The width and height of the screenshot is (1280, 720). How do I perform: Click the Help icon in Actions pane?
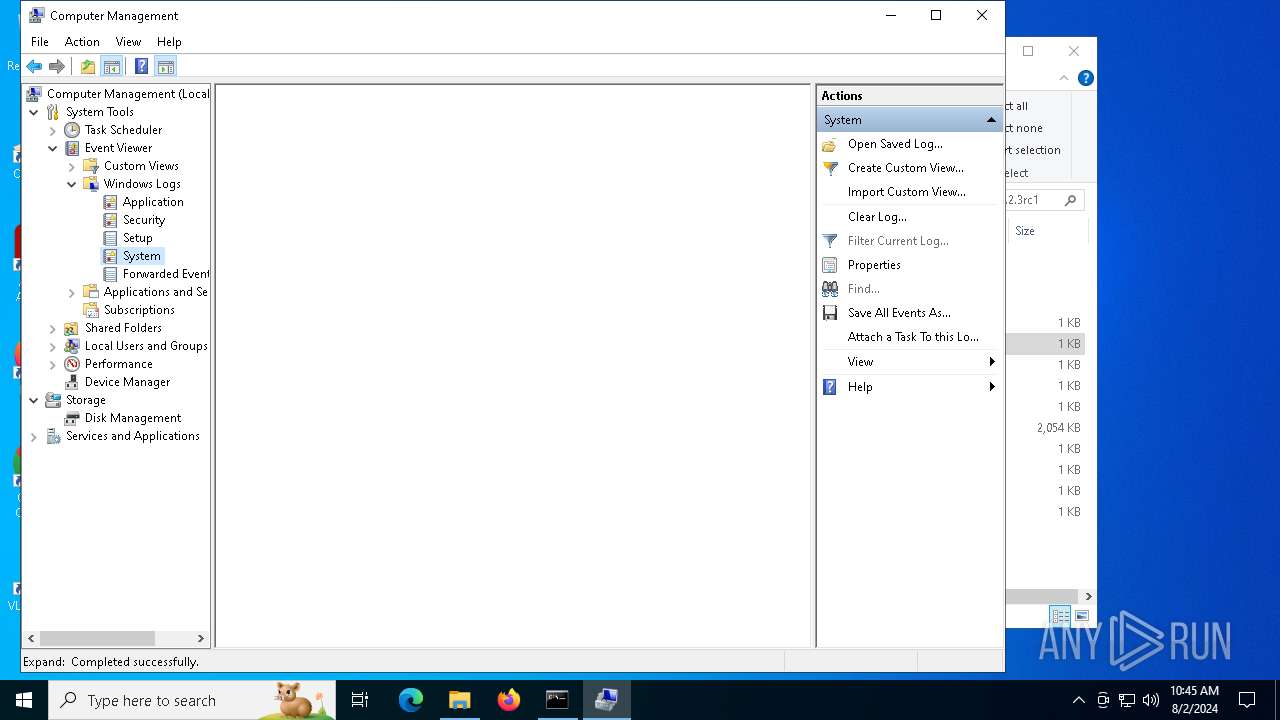click(x=829, y=387)
